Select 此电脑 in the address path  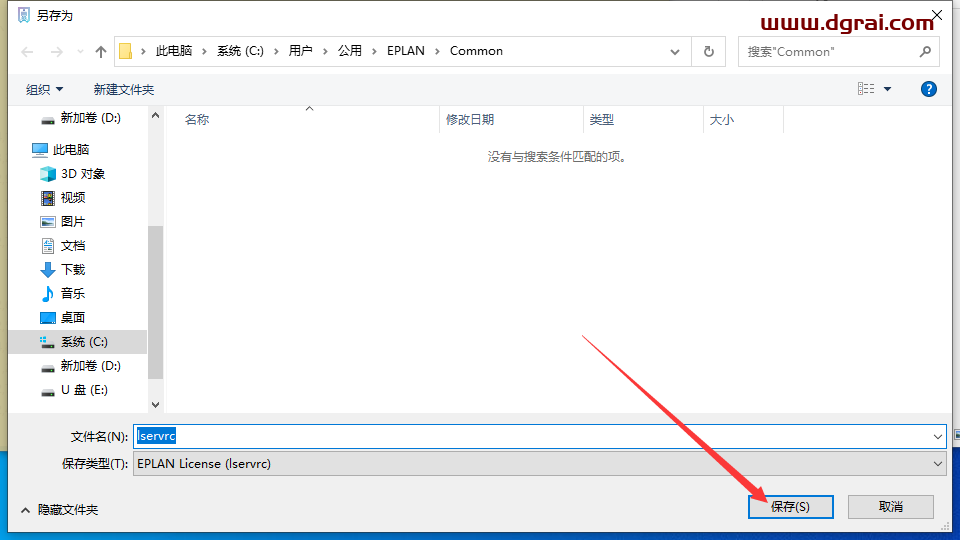coord(174,51)
